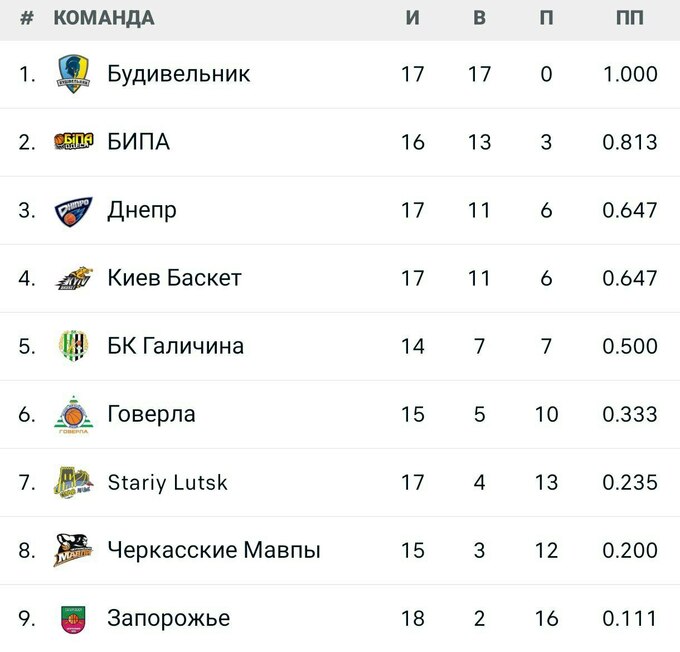
Task: Sort table by the И column header
Action: [x=413, y=18]
